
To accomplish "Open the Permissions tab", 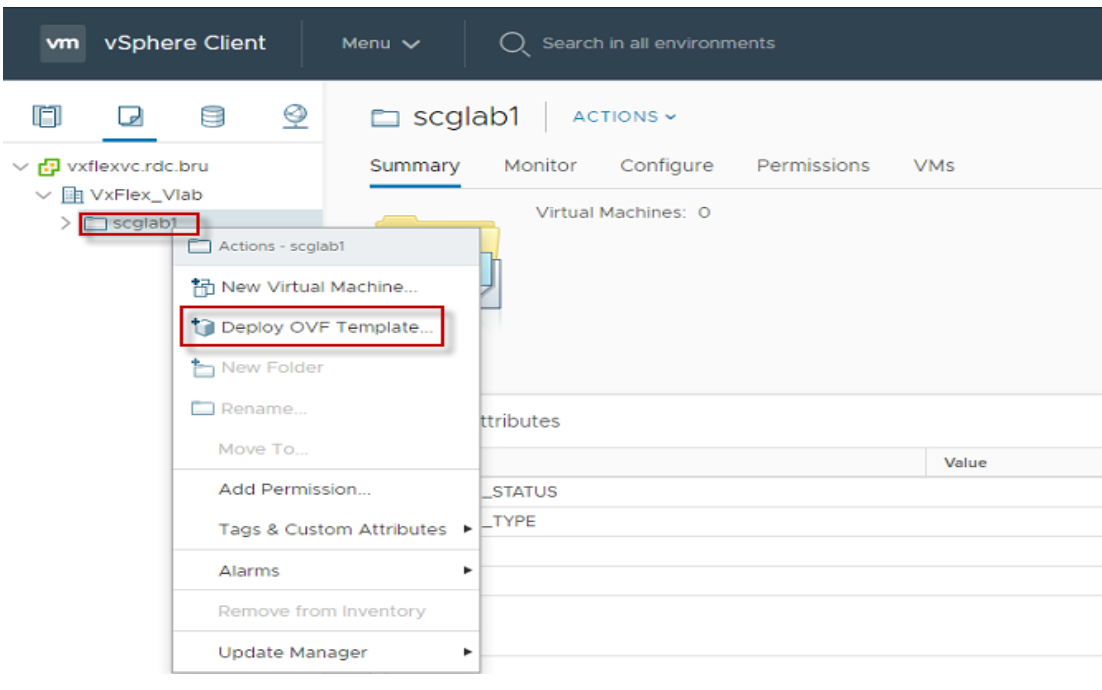I will 812,165.
